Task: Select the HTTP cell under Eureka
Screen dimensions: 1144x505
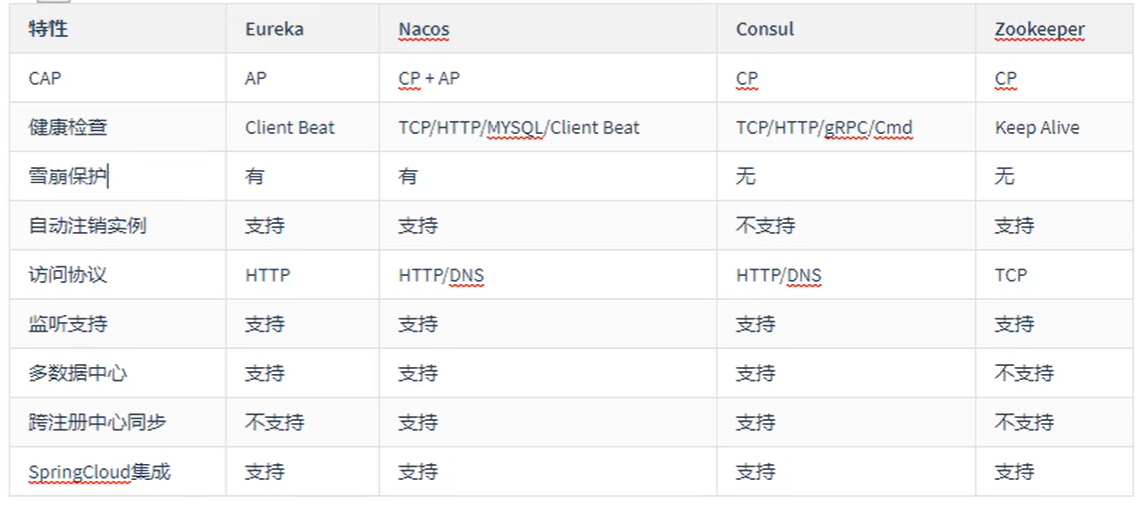Action: pos(268,274)
